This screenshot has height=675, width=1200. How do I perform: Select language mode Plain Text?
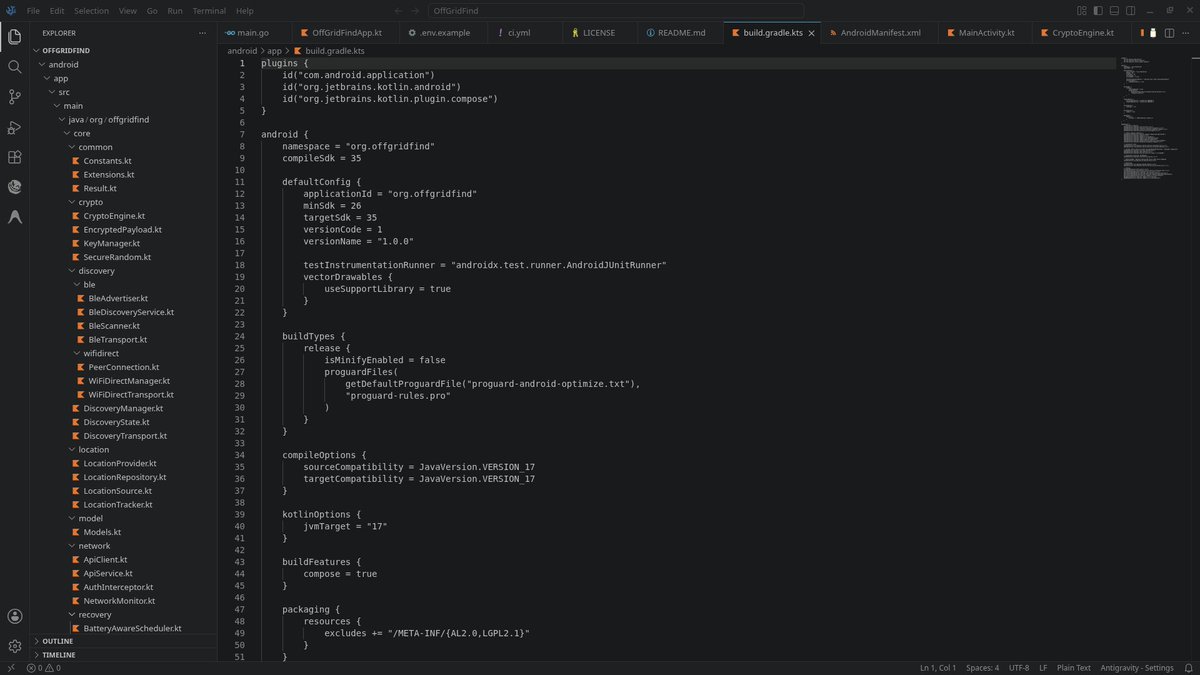(x=1076, y=668)
